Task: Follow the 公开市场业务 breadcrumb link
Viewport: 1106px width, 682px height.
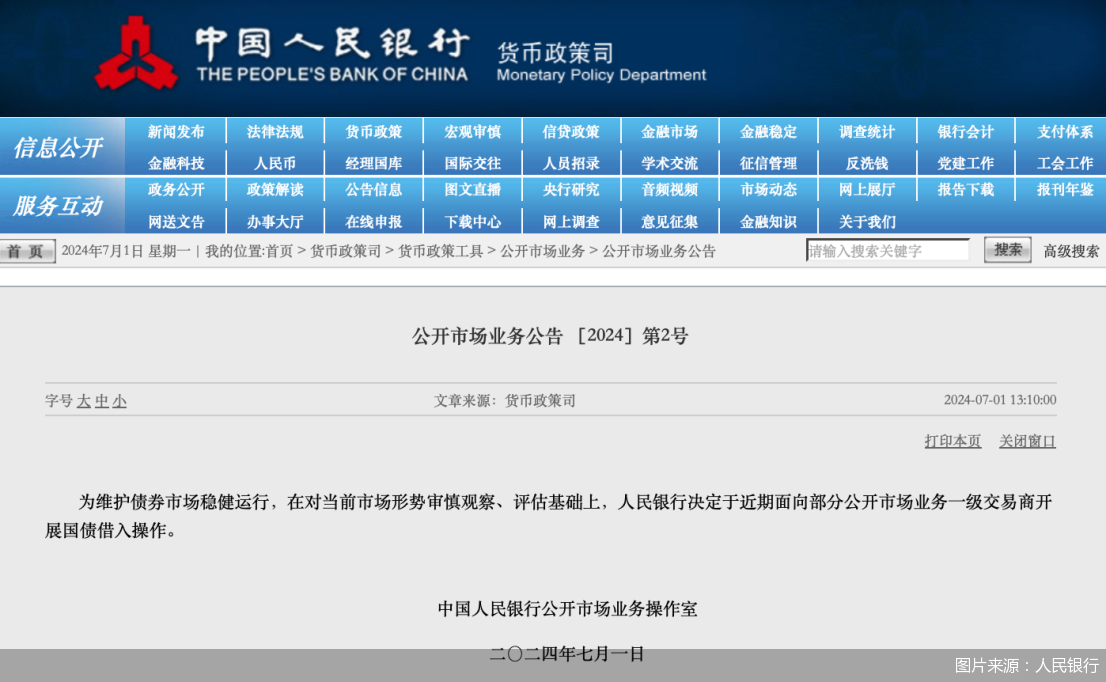Action: pos(542,251)
